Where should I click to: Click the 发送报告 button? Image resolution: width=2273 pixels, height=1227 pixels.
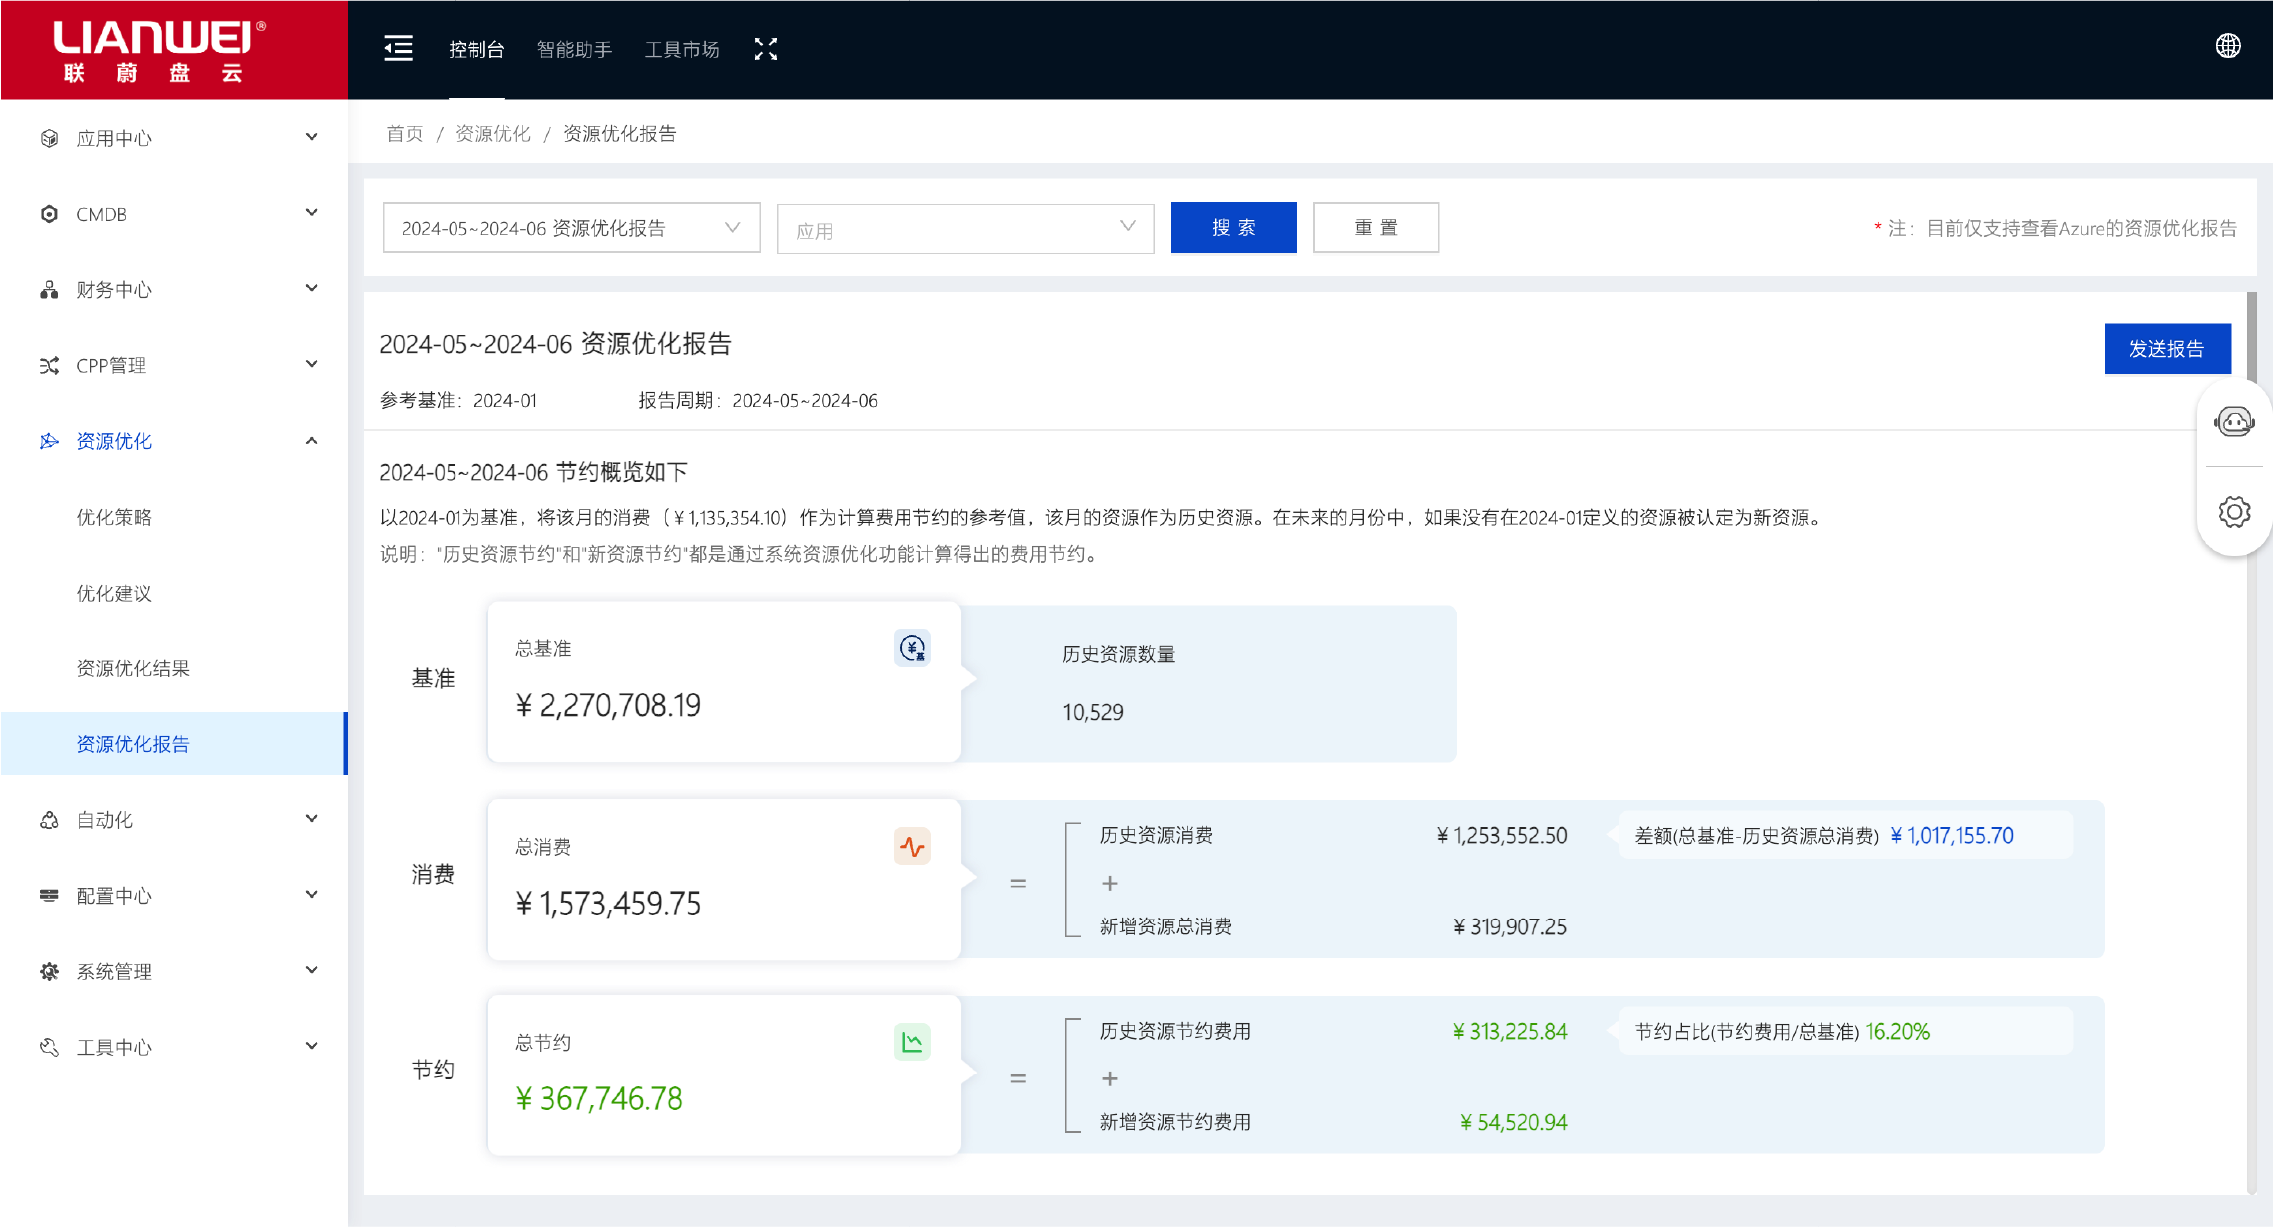tap(2168, 349)
